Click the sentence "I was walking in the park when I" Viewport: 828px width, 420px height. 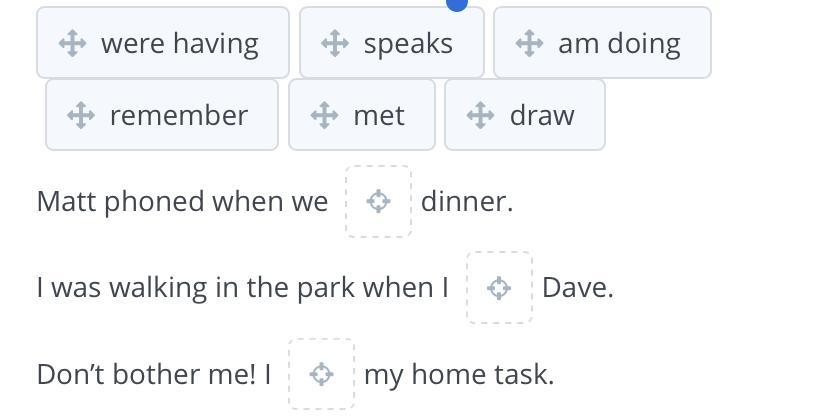click(x=242, y=288)
